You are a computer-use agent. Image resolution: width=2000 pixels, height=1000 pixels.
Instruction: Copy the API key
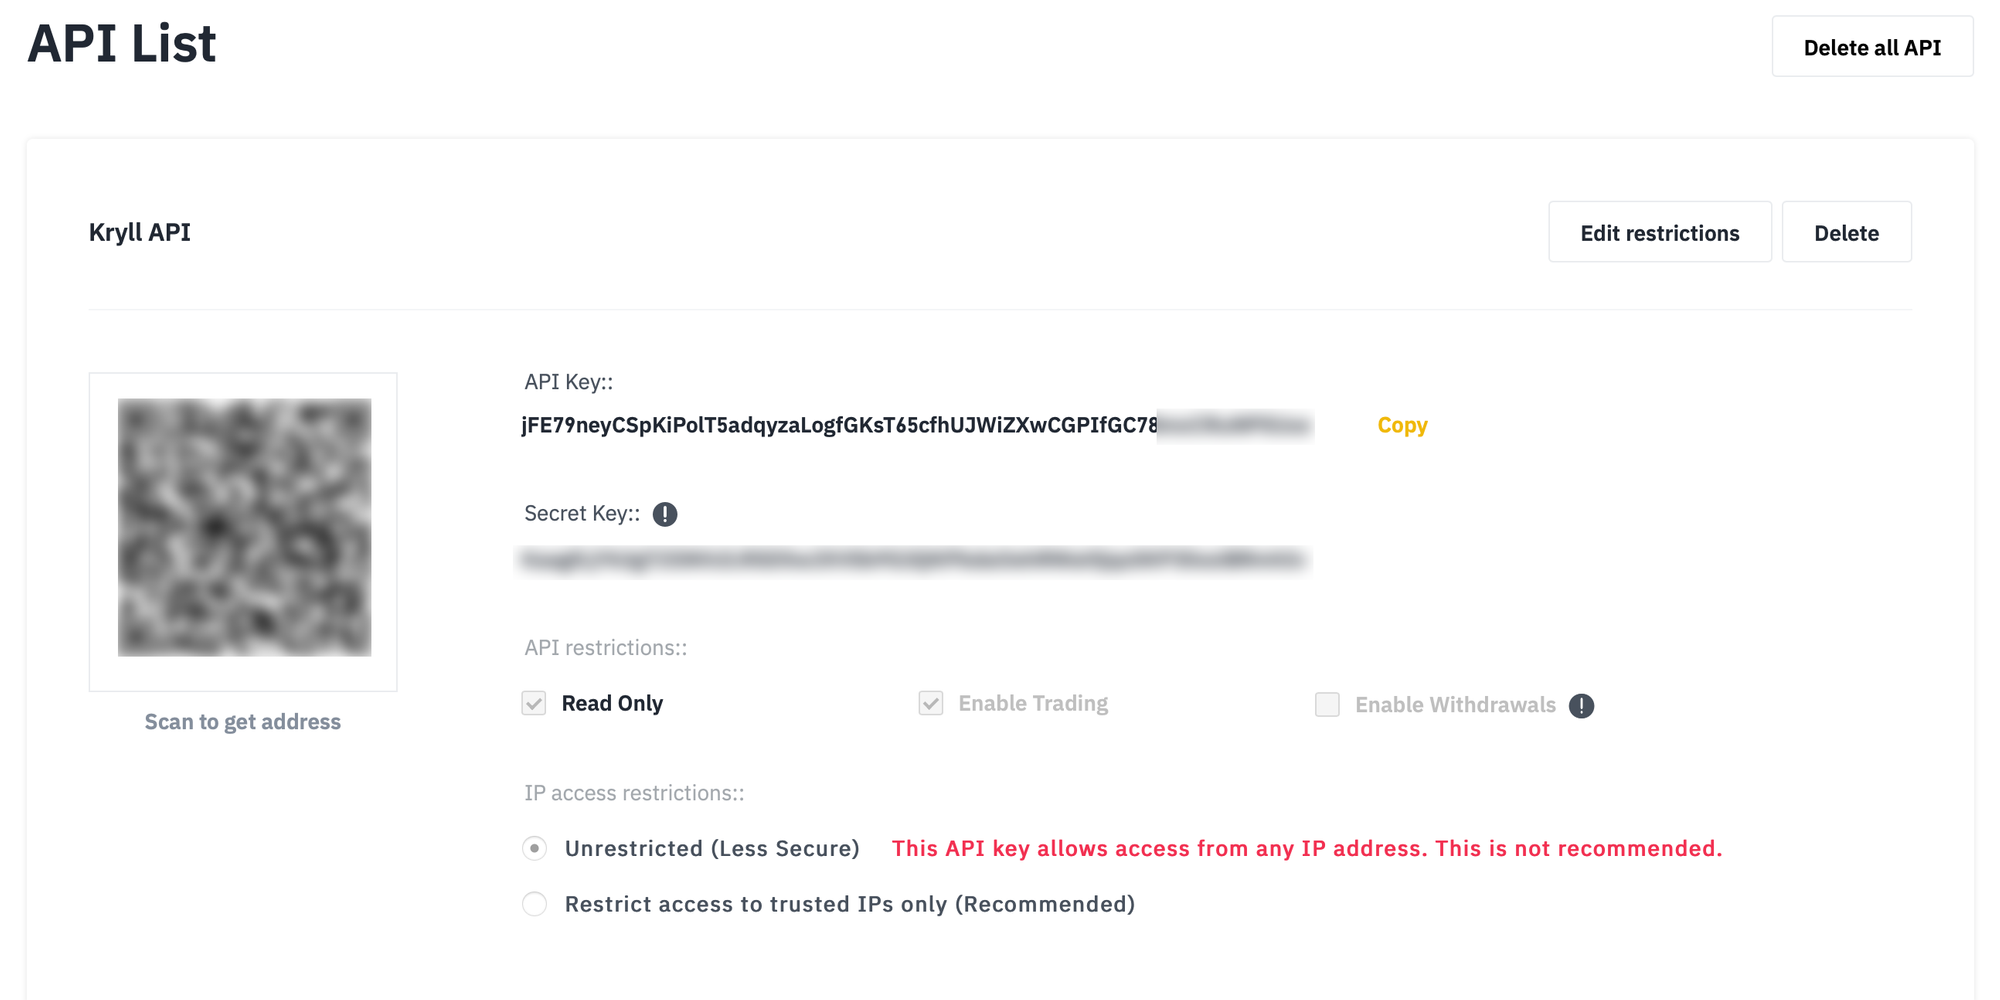point(1402,425)
